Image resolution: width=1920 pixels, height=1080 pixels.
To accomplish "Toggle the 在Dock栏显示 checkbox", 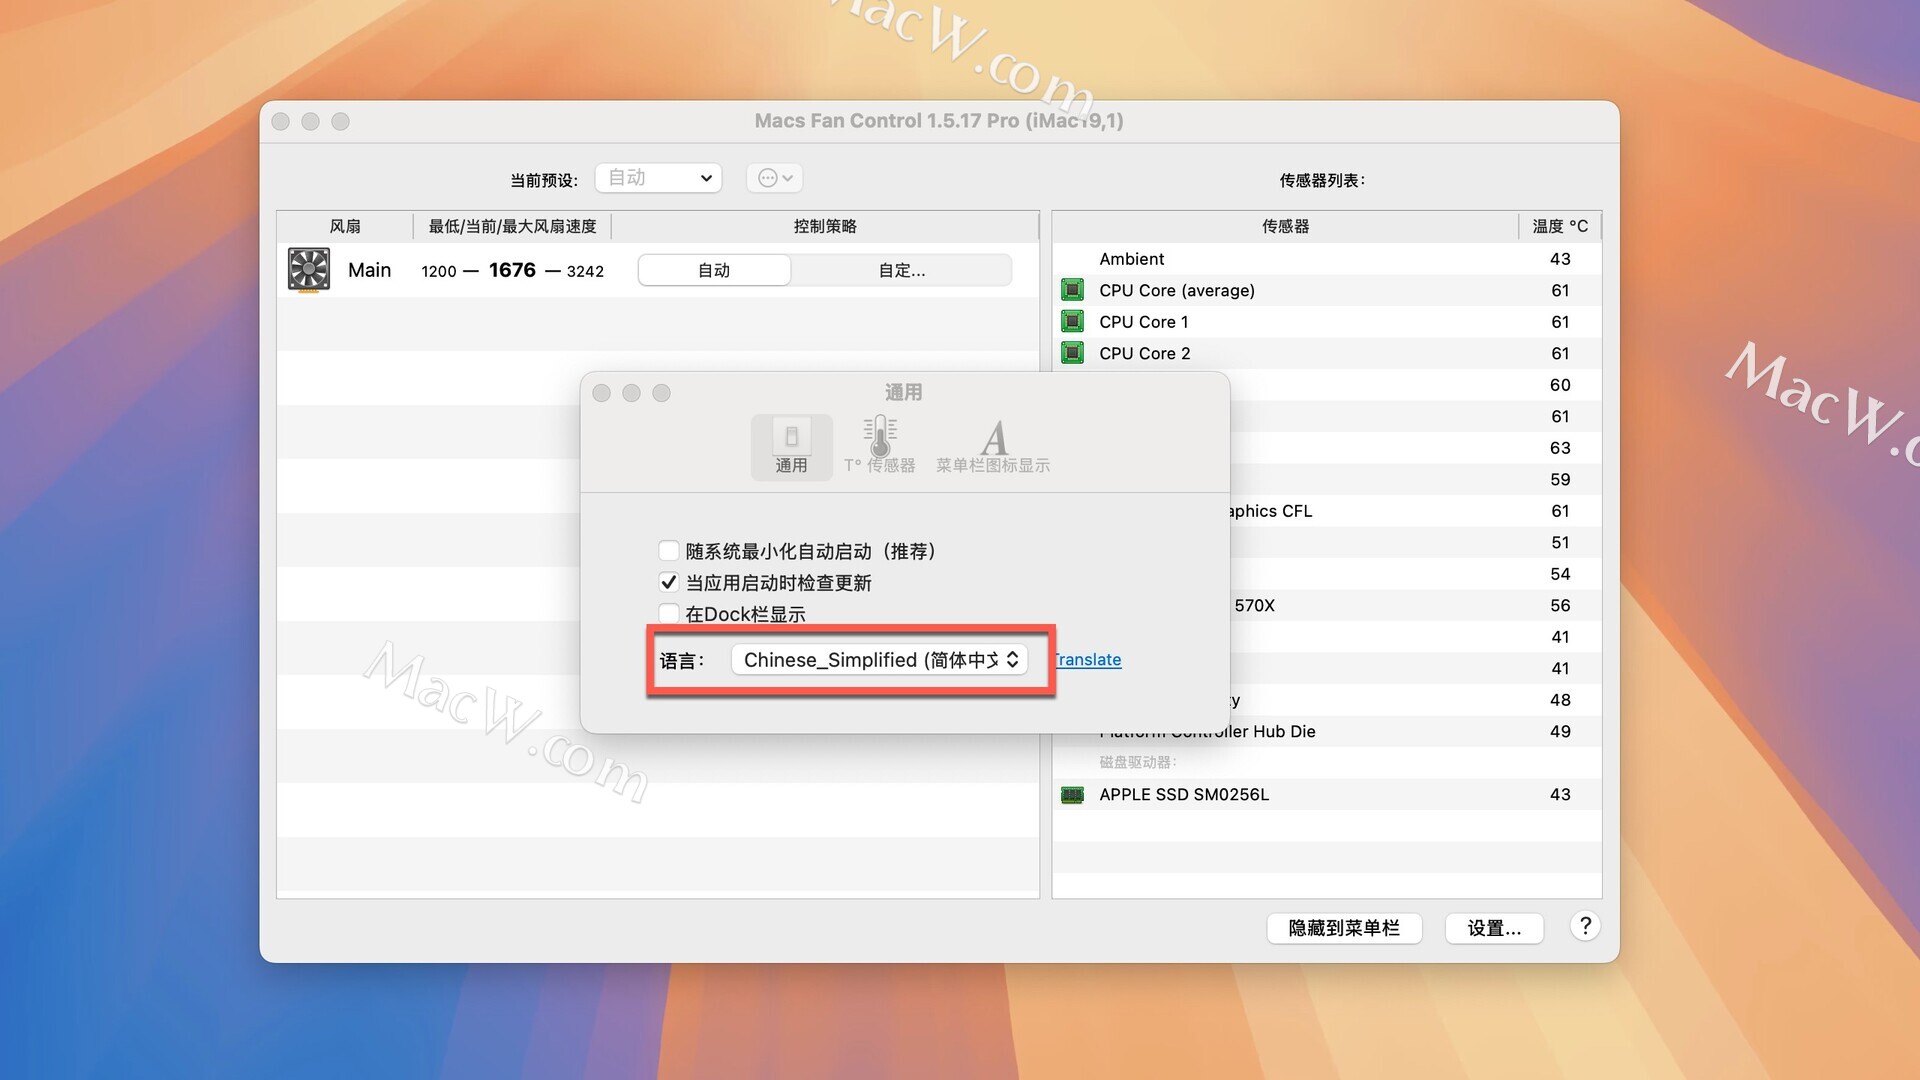I will [x=669, y=613].
